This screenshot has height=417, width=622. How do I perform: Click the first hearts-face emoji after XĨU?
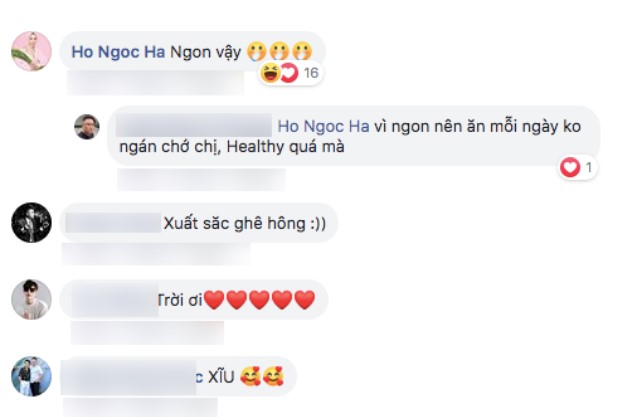(250, 376)
